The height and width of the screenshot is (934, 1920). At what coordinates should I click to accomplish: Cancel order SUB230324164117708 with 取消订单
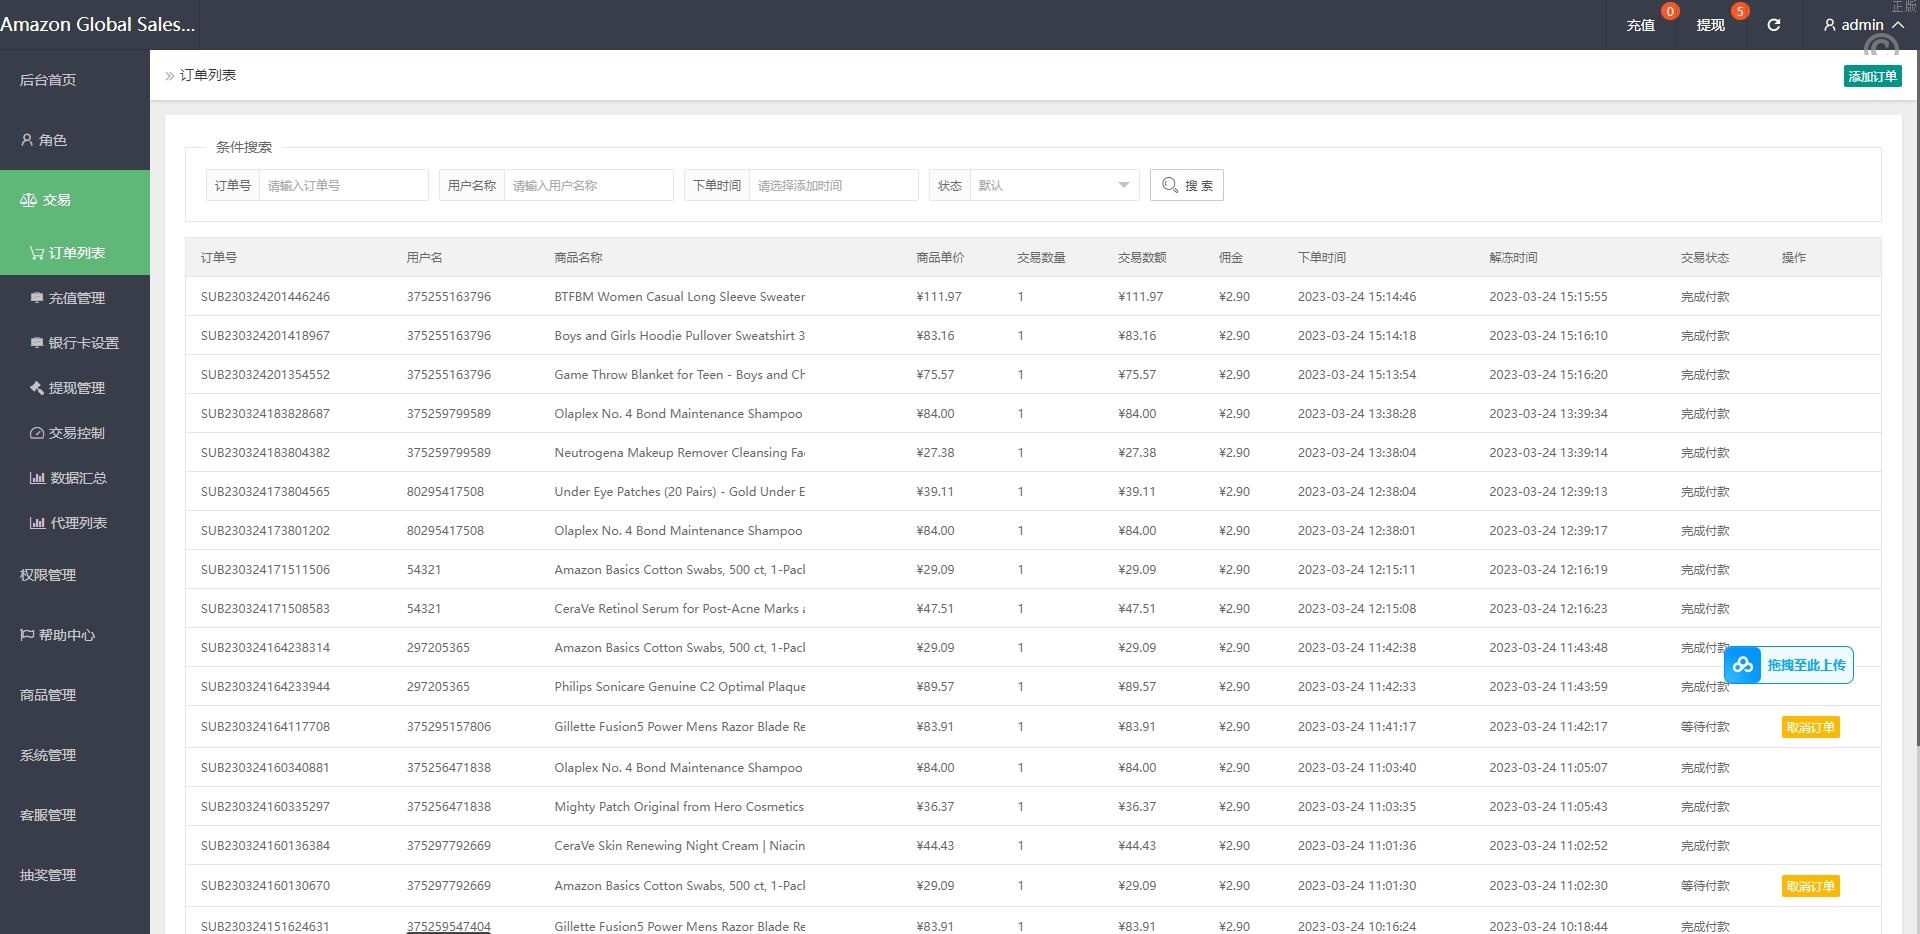[1810, 727]
